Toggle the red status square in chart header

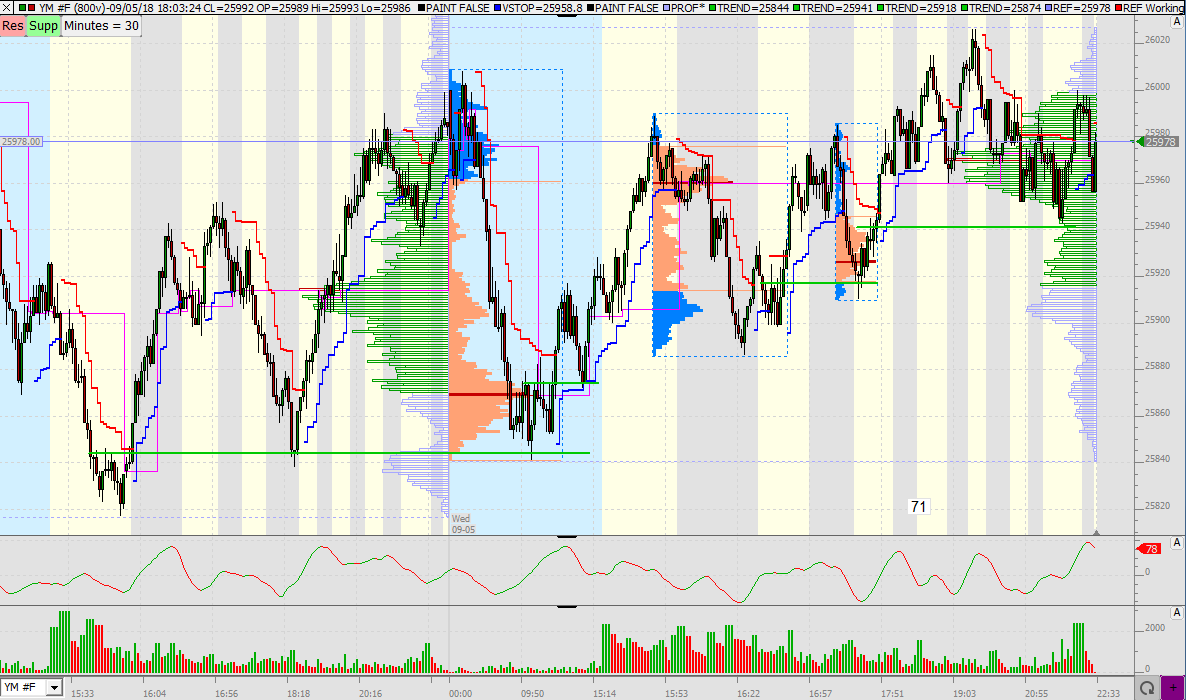pyautogui.click(x=31, y=7)
